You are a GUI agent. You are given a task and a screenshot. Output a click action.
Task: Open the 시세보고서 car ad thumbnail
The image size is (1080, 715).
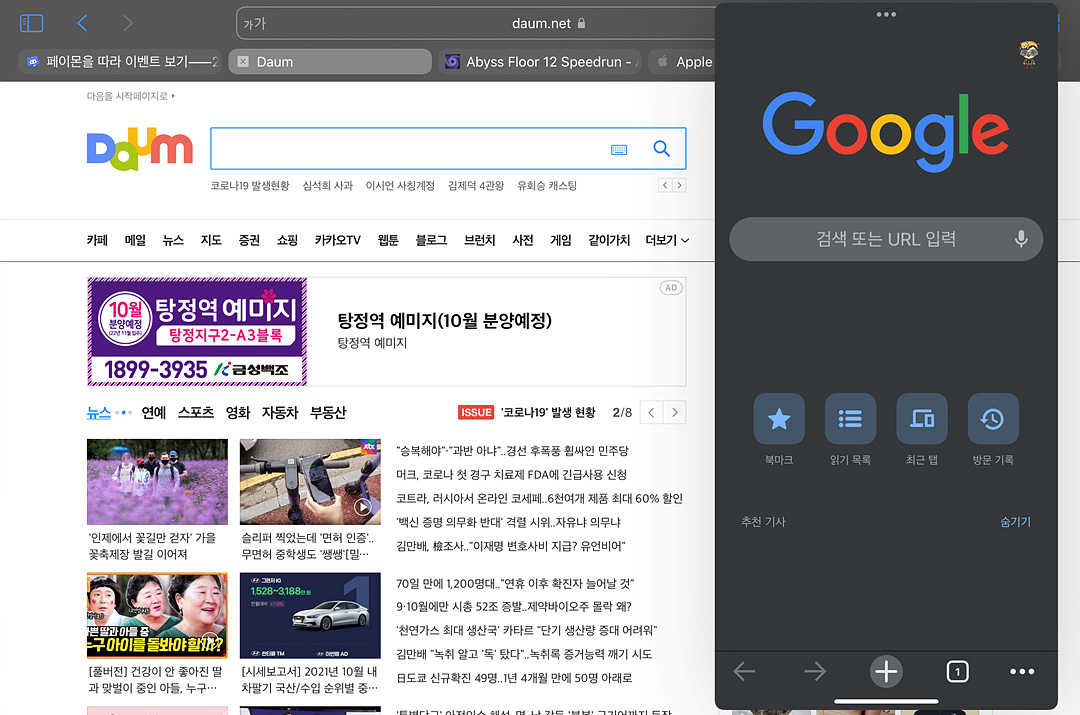310,615
